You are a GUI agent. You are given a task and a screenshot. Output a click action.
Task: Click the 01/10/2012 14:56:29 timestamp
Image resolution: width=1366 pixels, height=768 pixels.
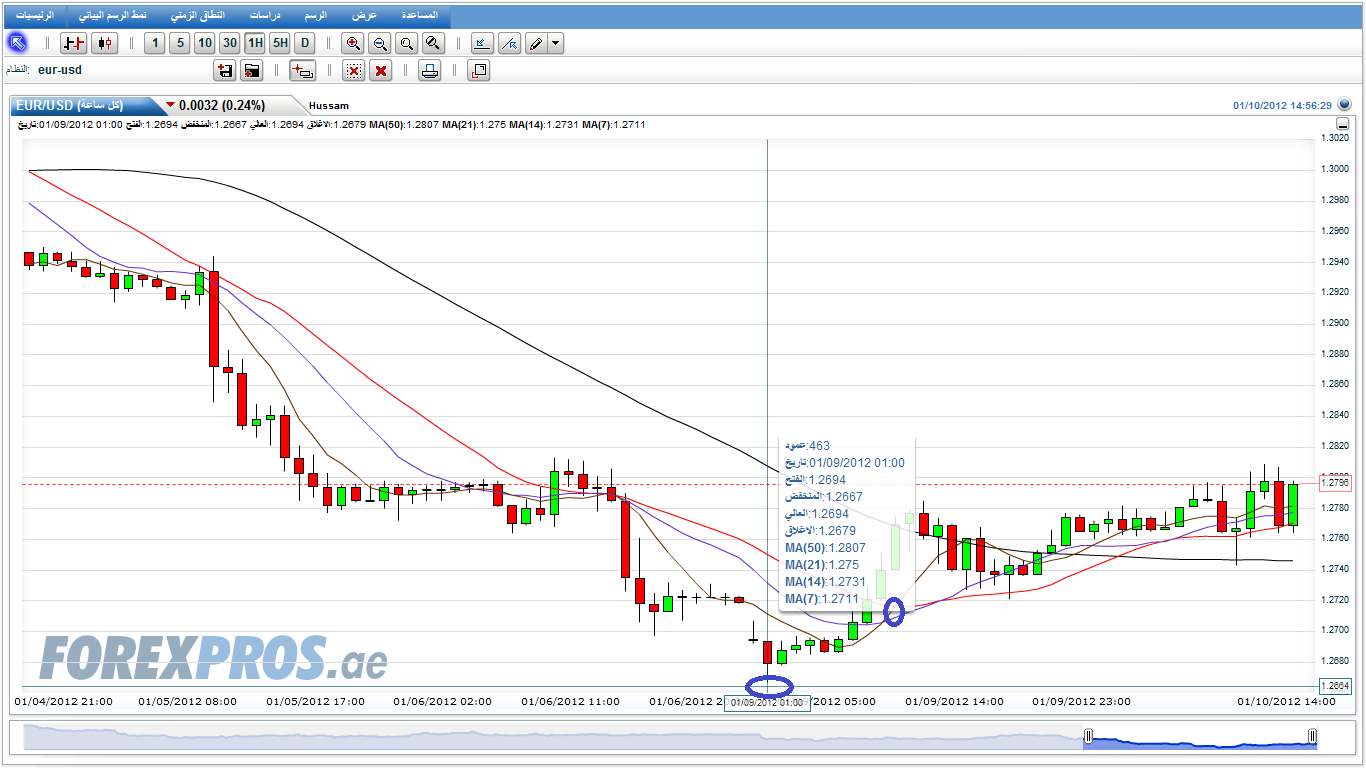click(x=1282, y=105)
